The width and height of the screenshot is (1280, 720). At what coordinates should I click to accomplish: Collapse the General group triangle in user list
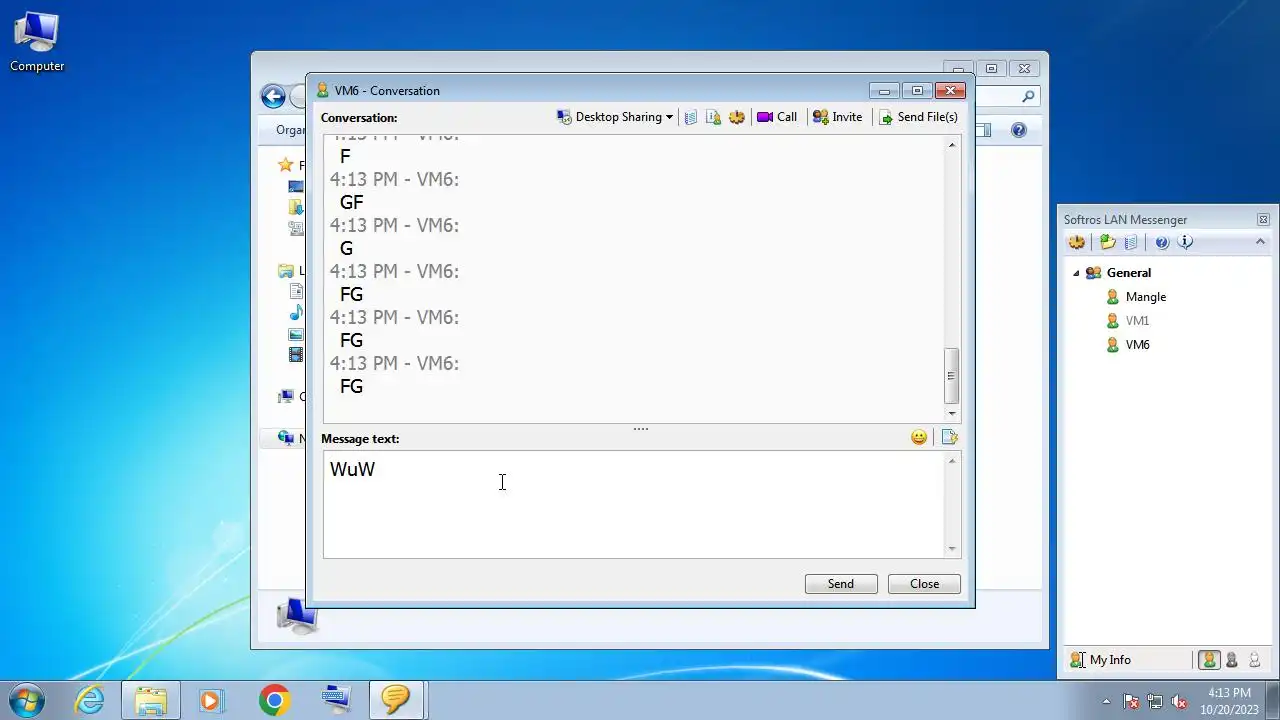[1076, 273]
